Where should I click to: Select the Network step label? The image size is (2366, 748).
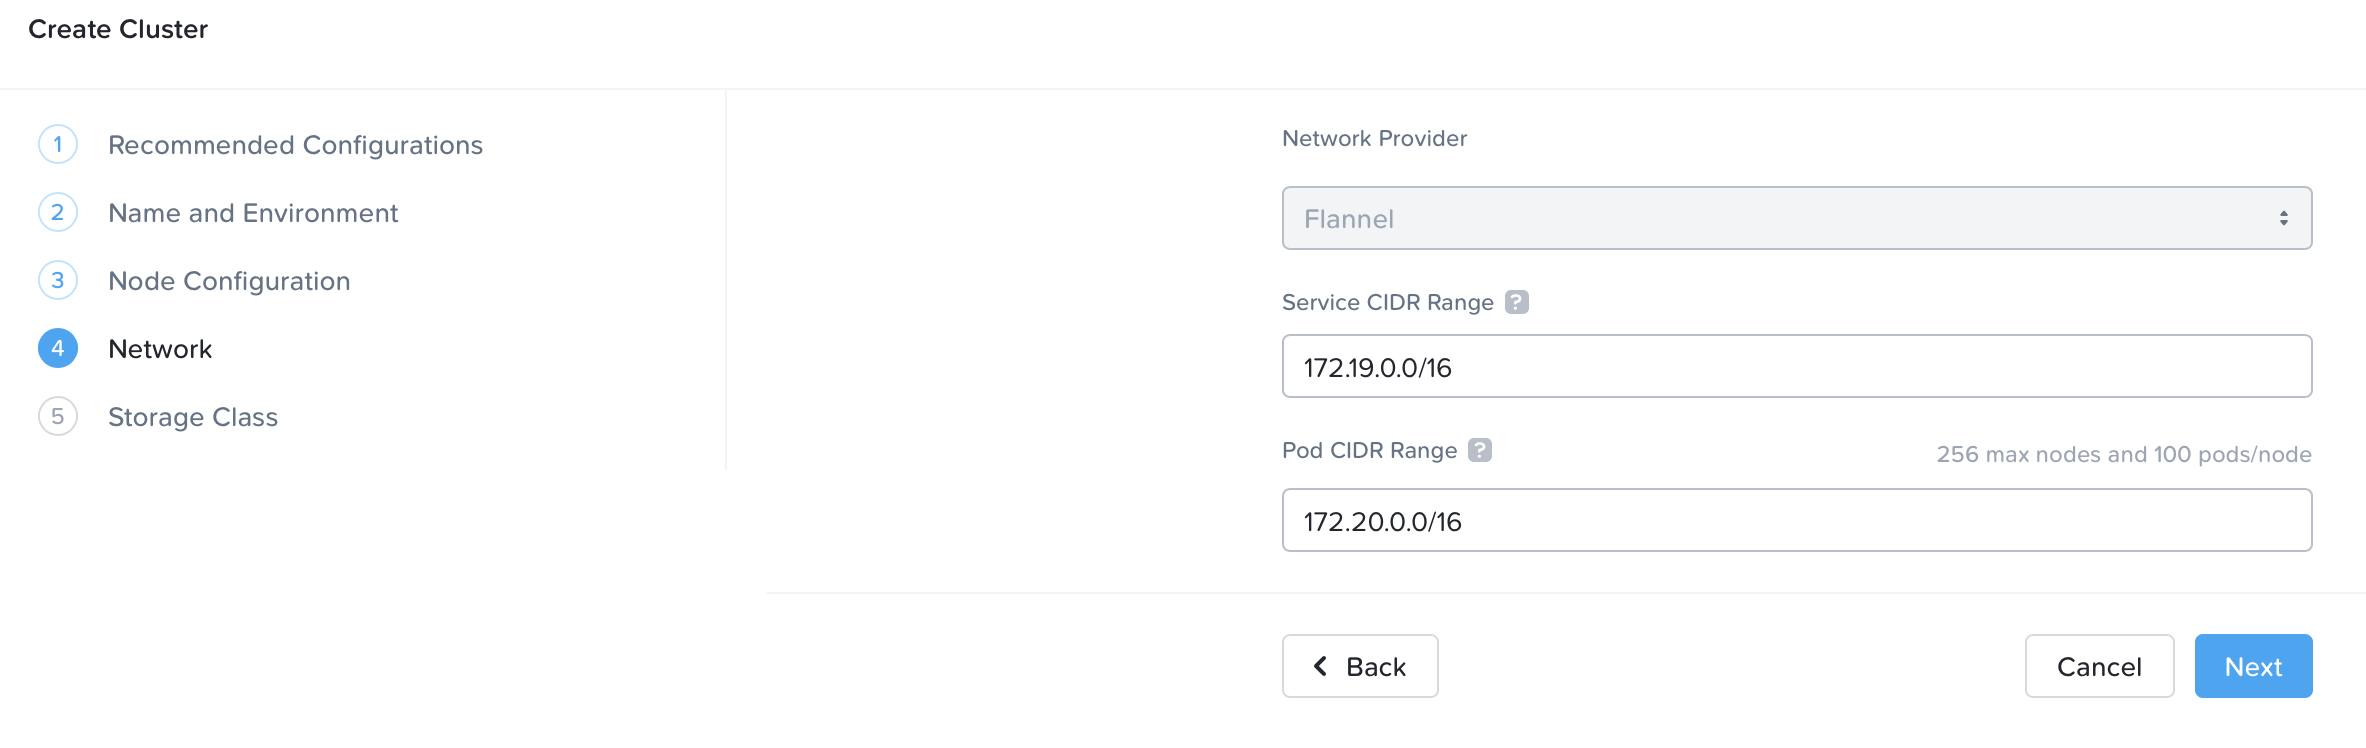(x=160, y=349)
